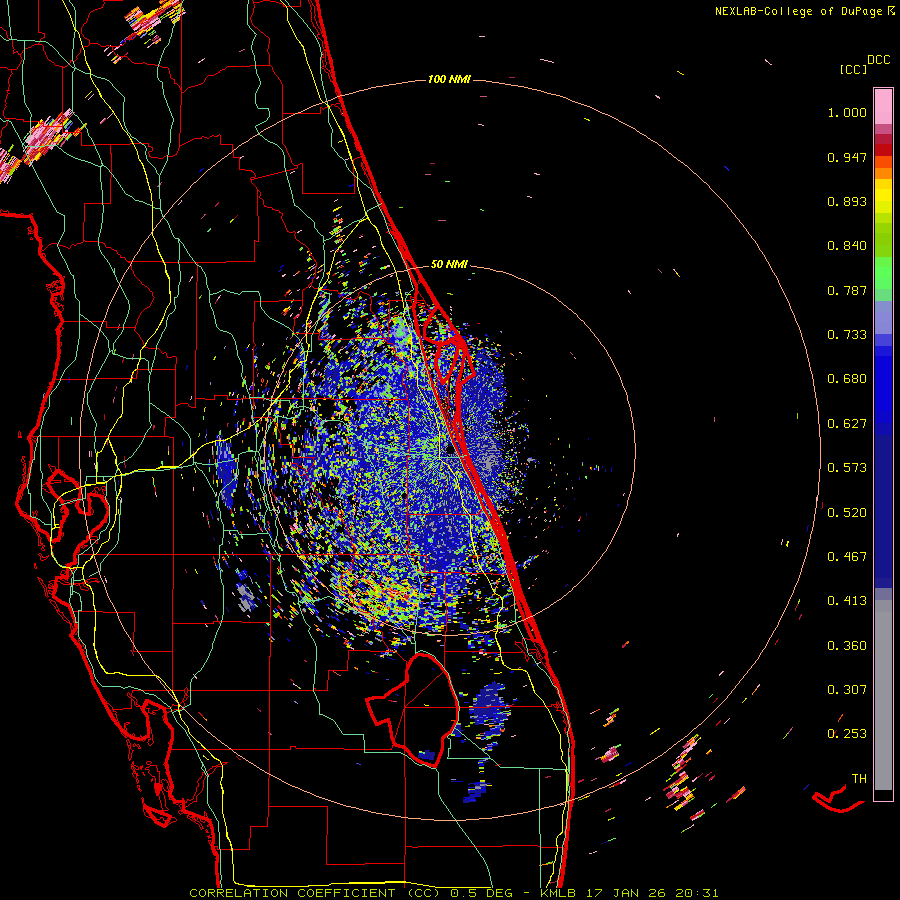Screen dimensions: 900x900
Task: Select the 0.520 scale value
Action: coord(847,513)
